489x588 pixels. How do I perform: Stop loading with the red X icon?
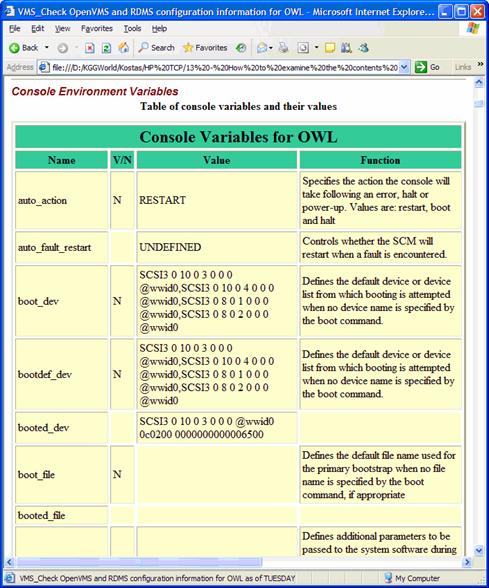click(89, 48)
